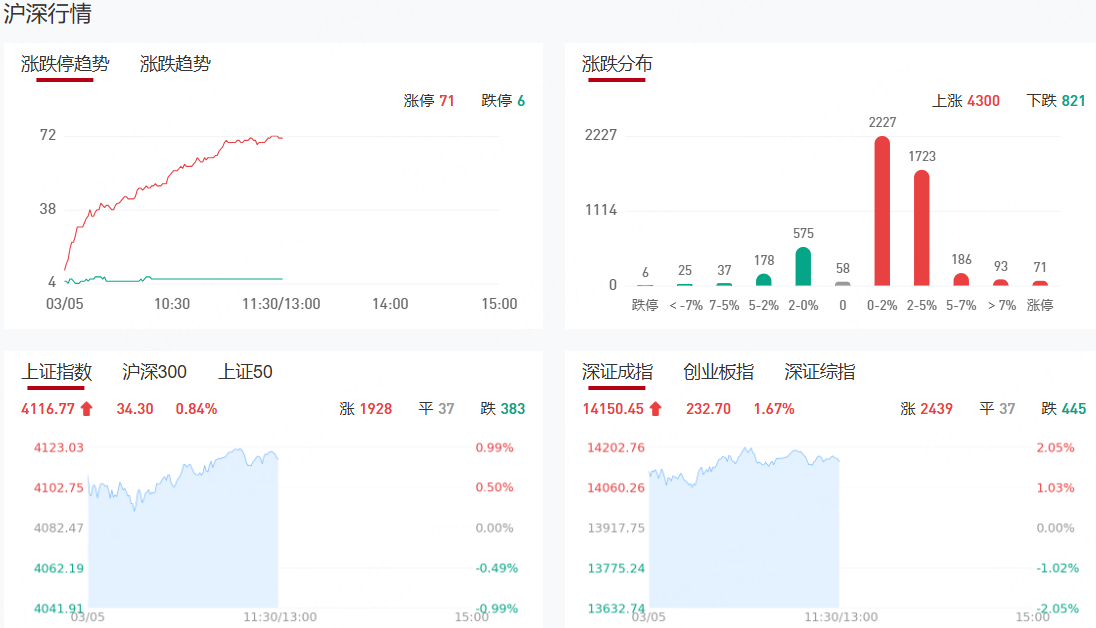Switch to the 涨跌停趋势 tab
1096x628 pixels.
pyautogui.click(x=65, y=64)
